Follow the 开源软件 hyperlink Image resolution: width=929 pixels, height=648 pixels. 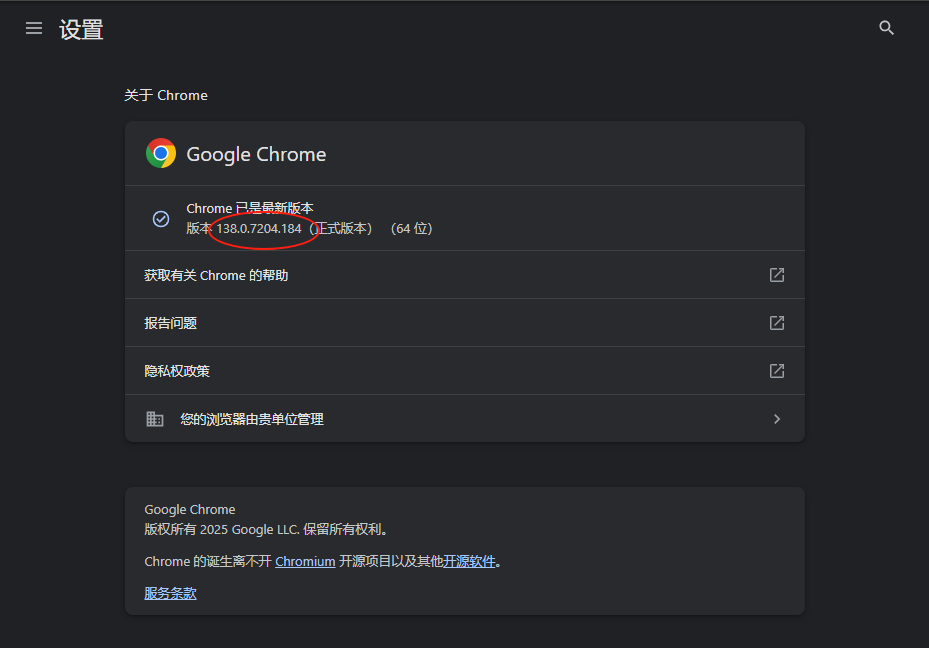(469, 562)
